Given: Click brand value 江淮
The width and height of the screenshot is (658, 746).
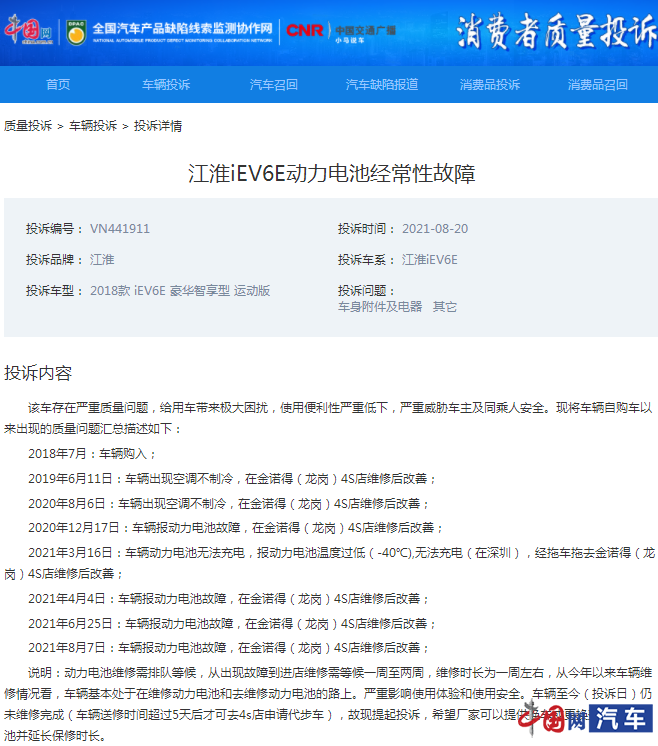Looking at the screenshot, I should (102, 260).
